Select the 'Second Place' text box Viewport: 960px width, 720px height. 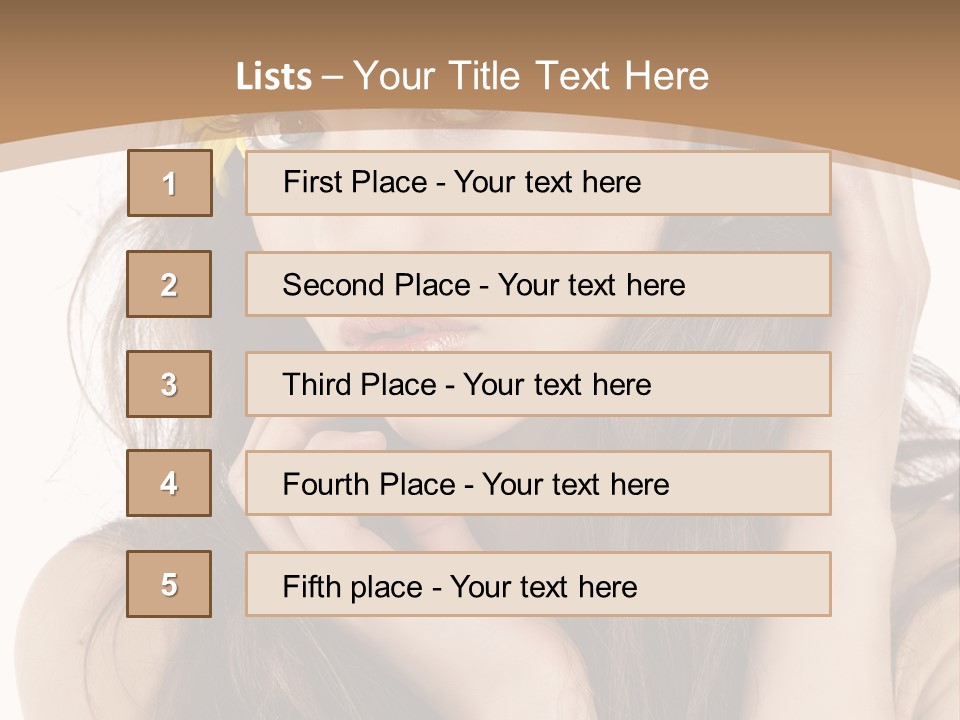538,284
